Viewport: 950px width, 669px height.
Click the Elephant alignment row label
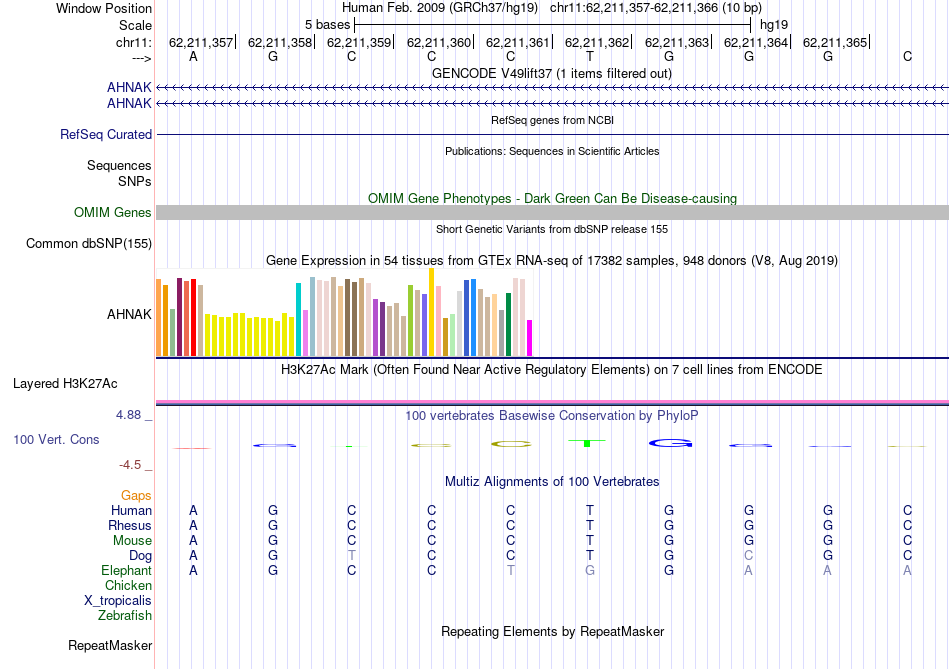coord(126,571)
